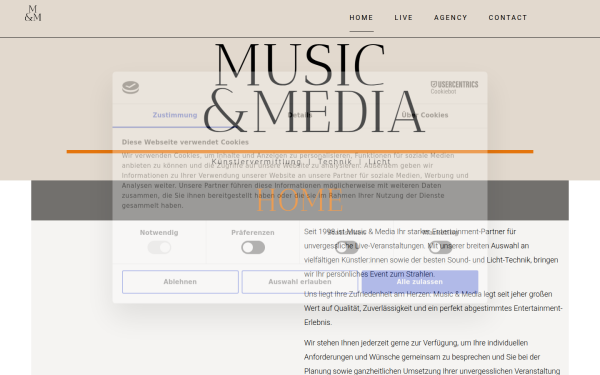Navigate to CONTACT in the header
The width and height of the screenshot is (600, 375).
(x=508, y=18)
